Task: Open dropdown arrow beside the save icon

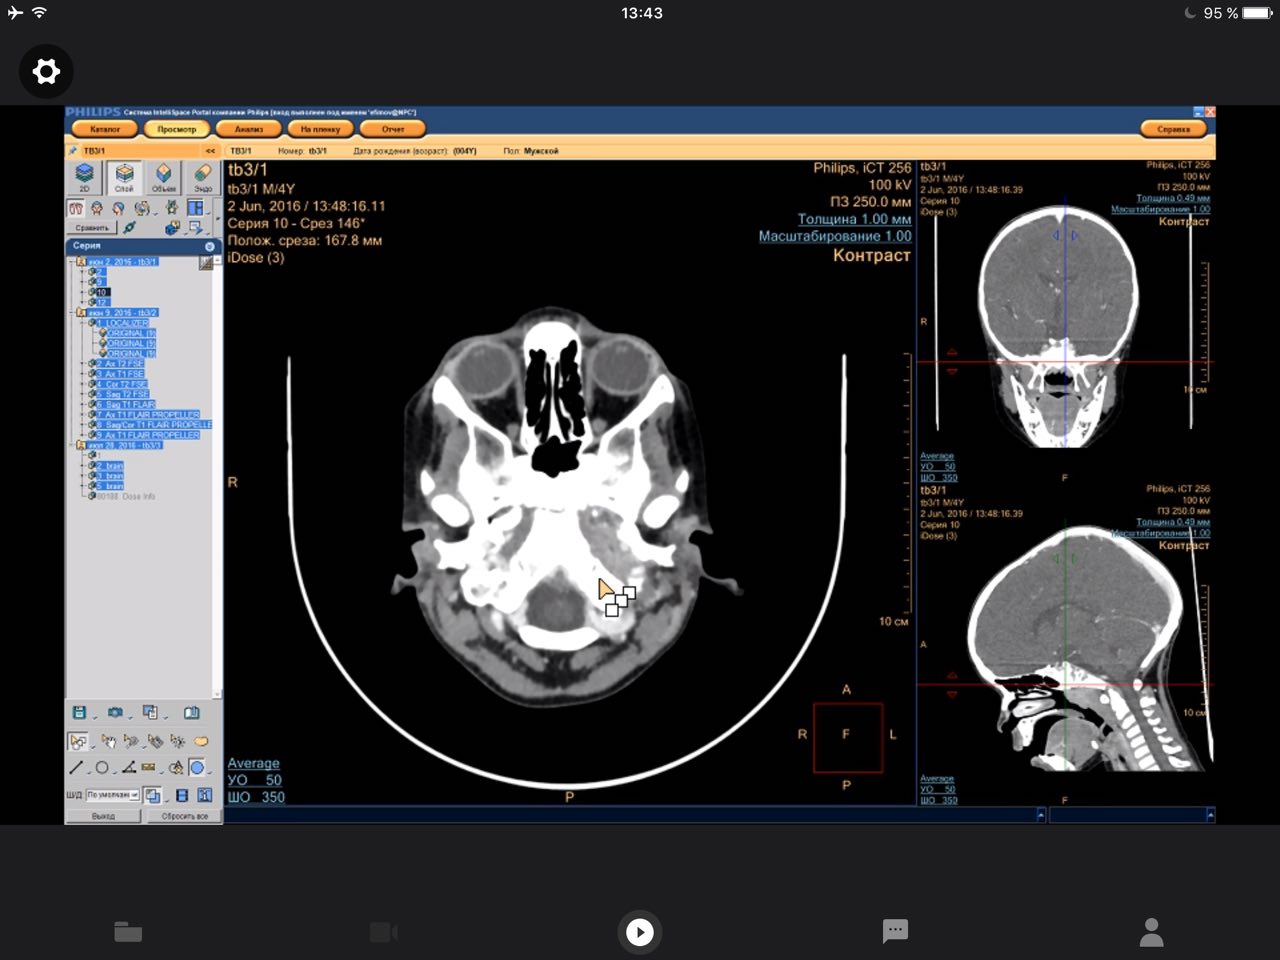Action: click(95, 717)
